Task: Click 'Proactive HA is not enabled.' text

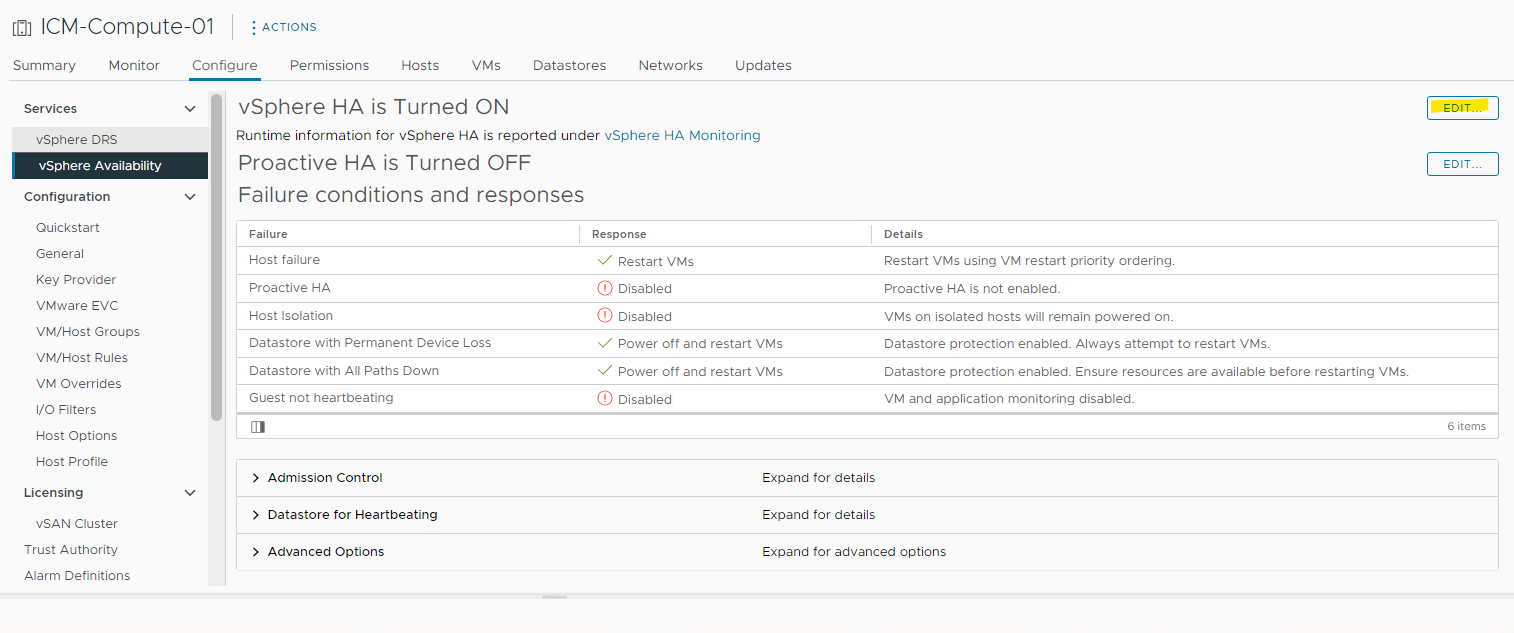Action: [x=972, y=289]
